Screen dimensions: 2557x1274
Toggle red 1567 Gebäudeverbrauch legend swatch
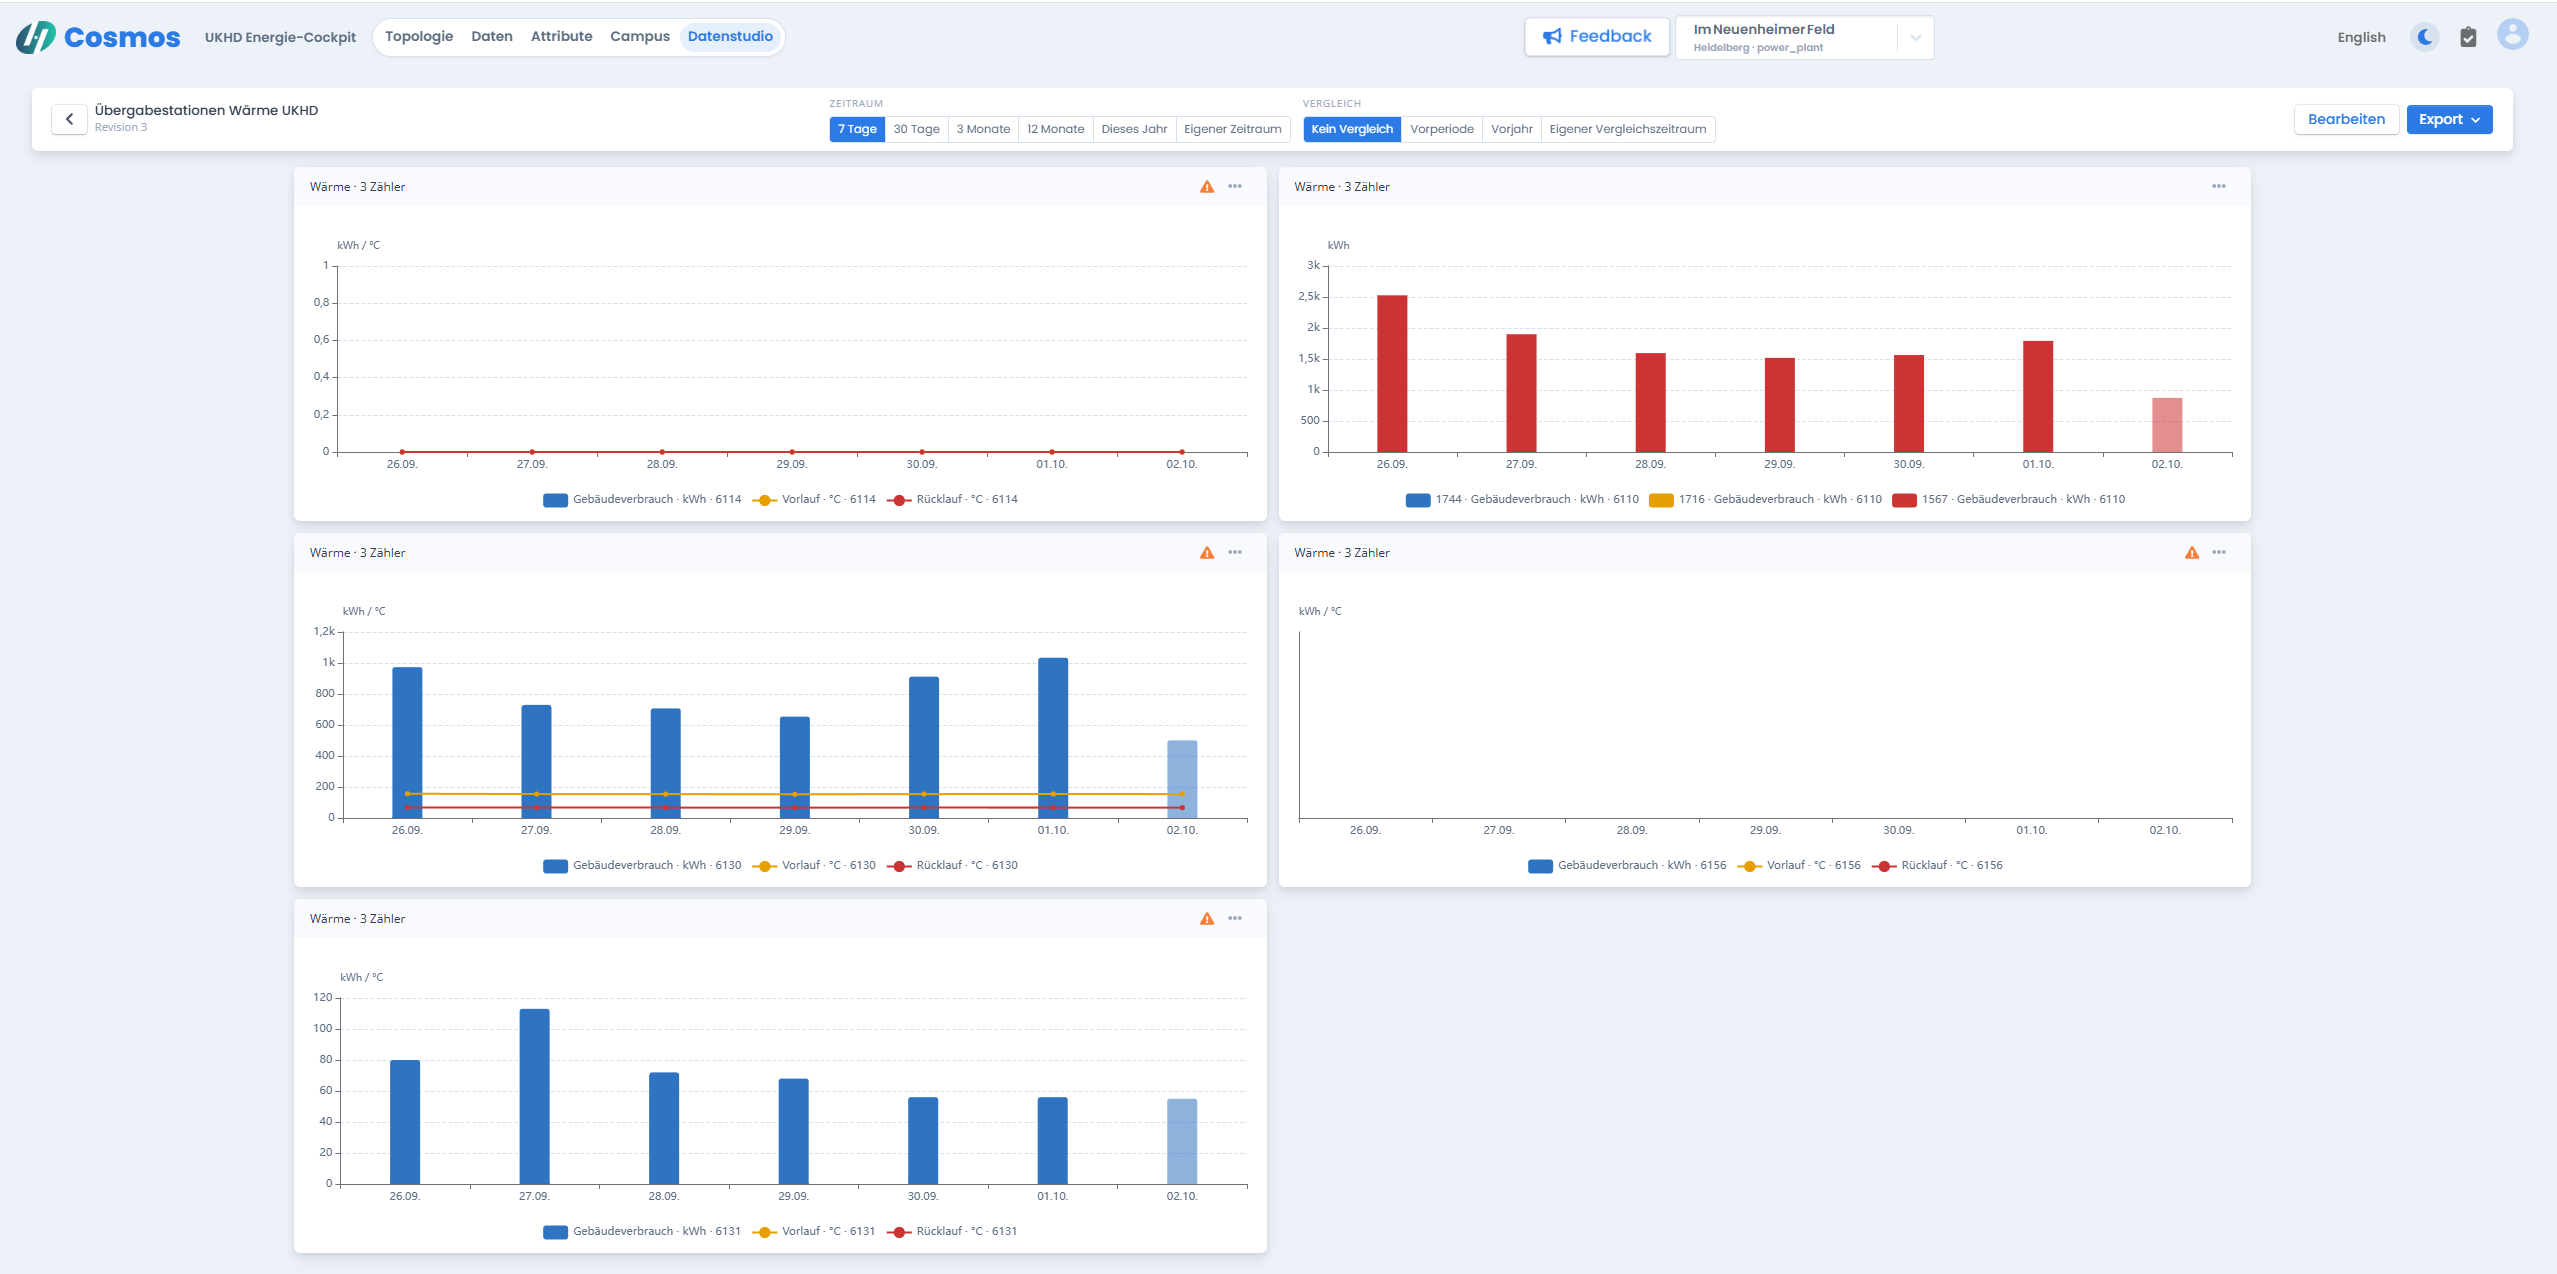point(1904,500)
